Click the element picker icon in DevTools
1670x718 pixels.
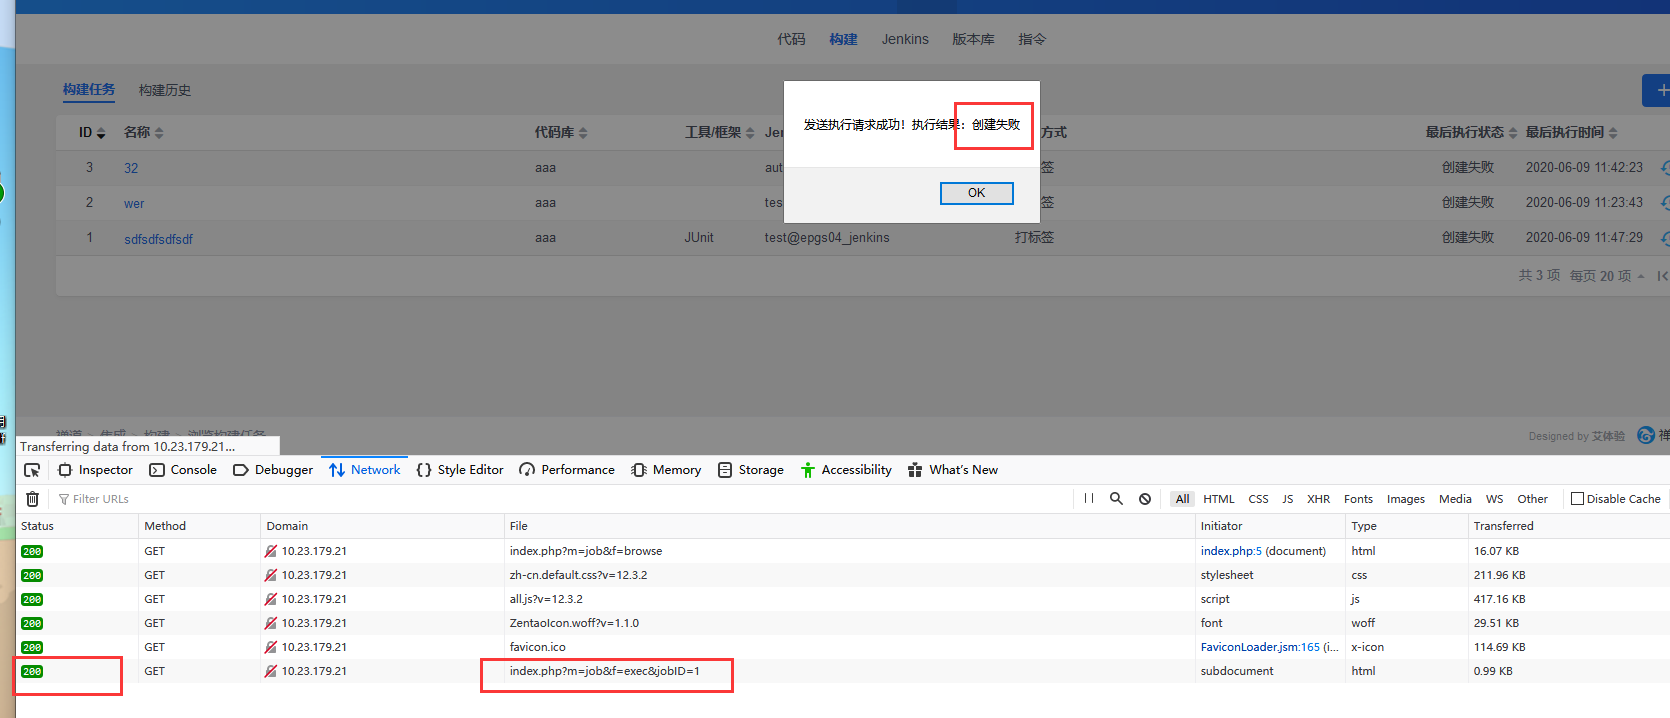click(x=32, y=470)
